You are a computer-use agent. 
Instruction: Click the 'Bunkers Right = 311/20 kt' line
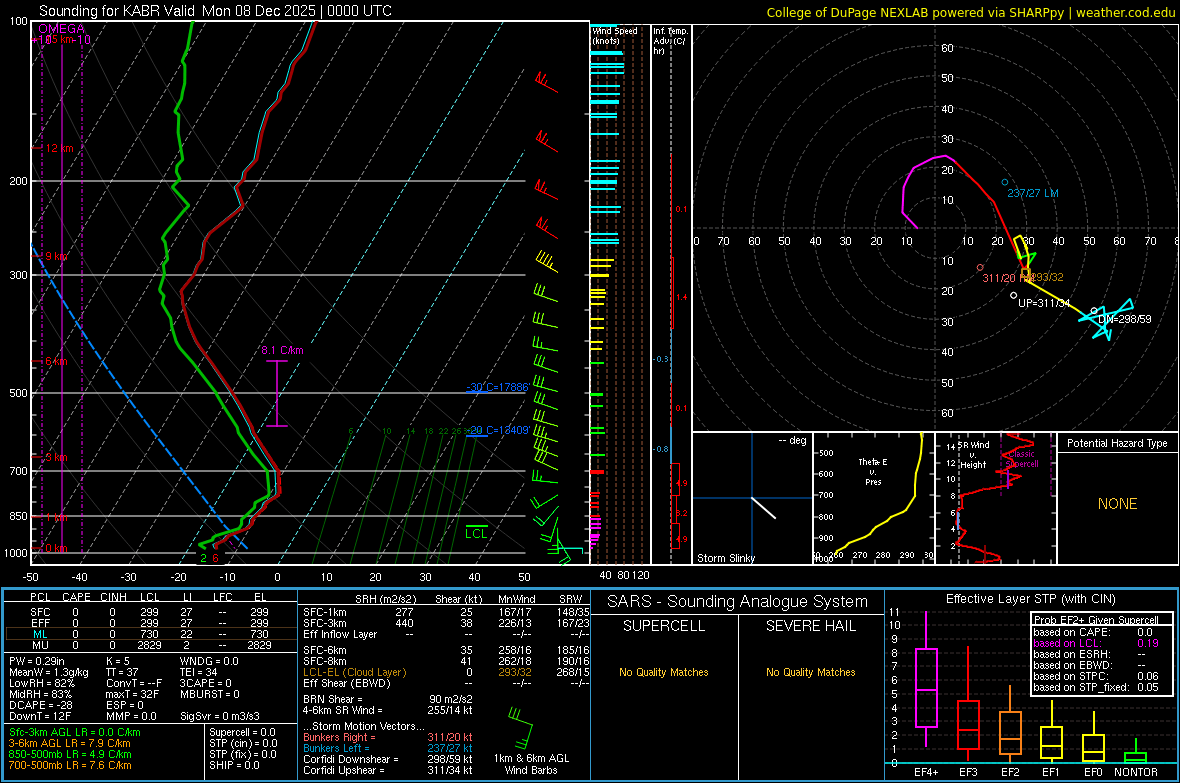tap(388, 737)
